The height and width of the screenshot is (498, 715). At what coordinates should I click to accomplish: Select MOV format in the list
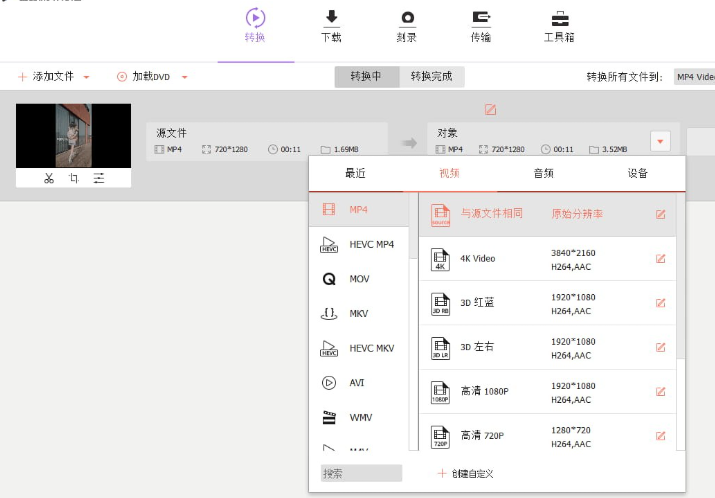click(x=359, y=279)
